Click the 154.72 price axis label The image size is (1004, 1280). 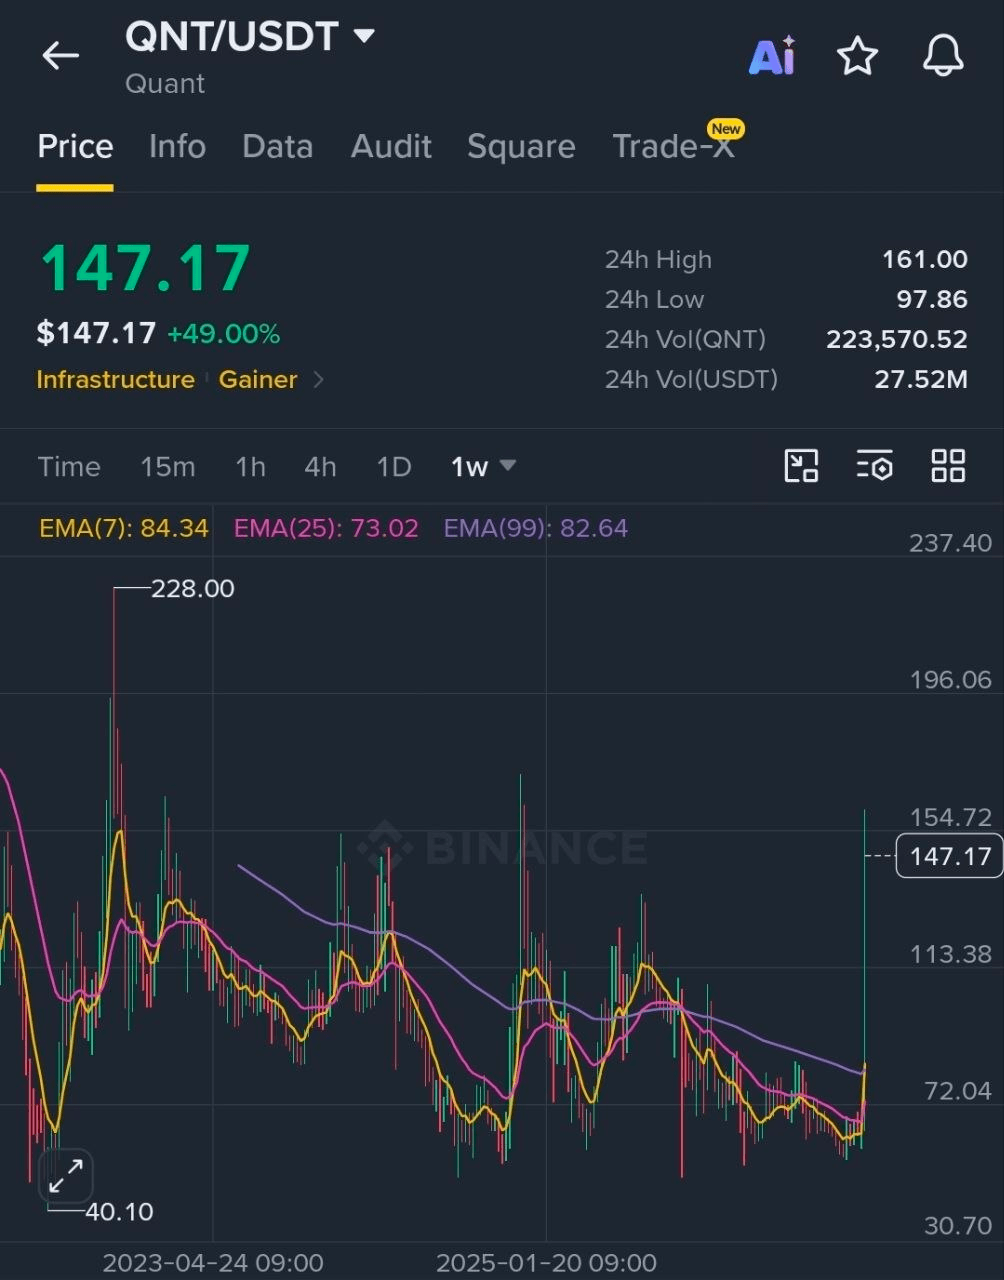[x=950, y=817]
